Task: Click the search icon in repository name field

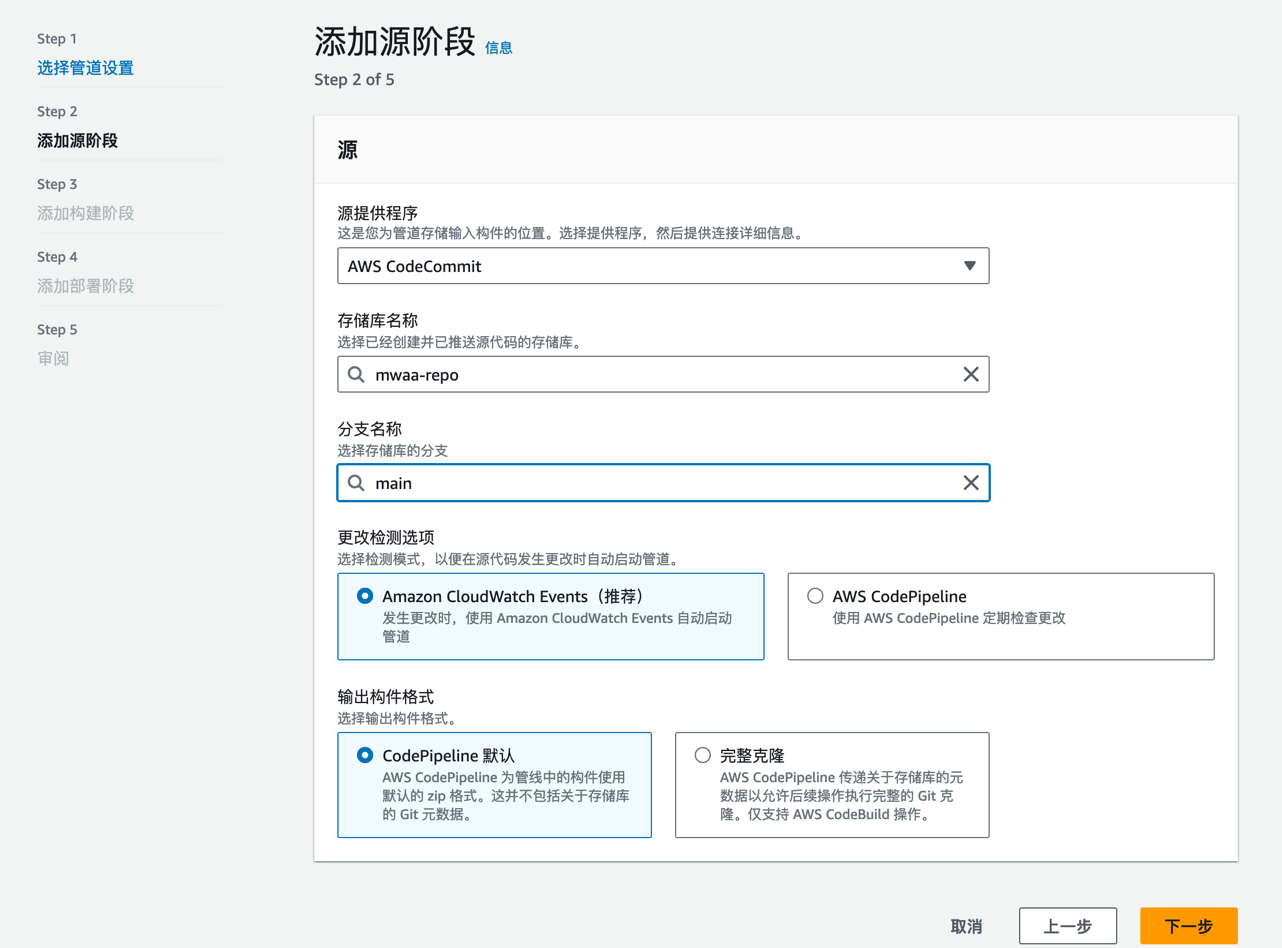Action: point(356,375)
